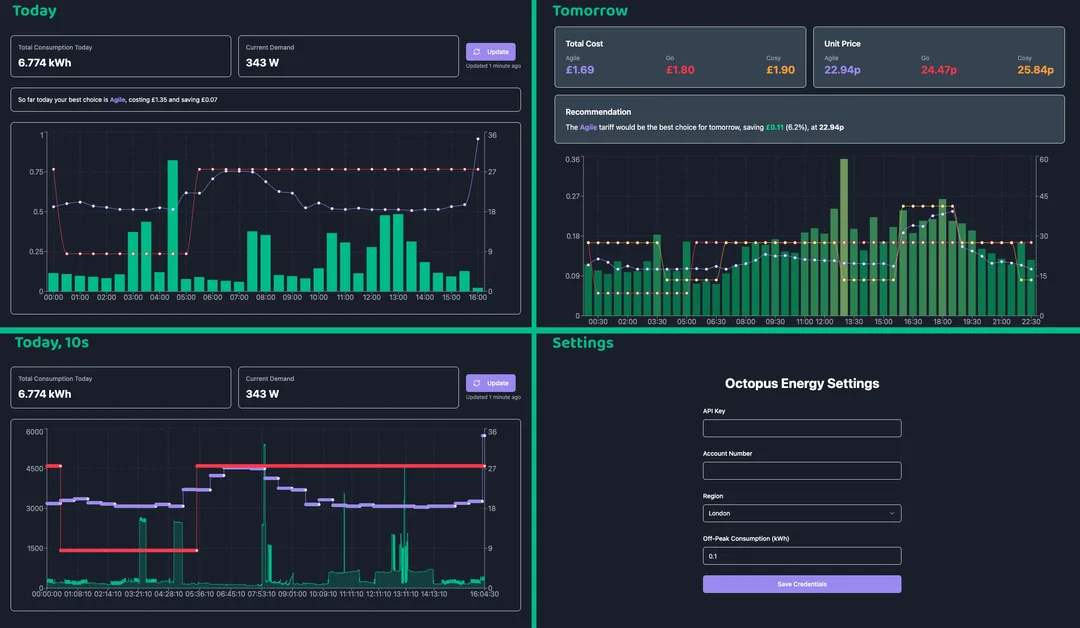Click the Unit Price card title
Image resolution: width=1080 pixels, height=628 pixels.
(842, 43)
